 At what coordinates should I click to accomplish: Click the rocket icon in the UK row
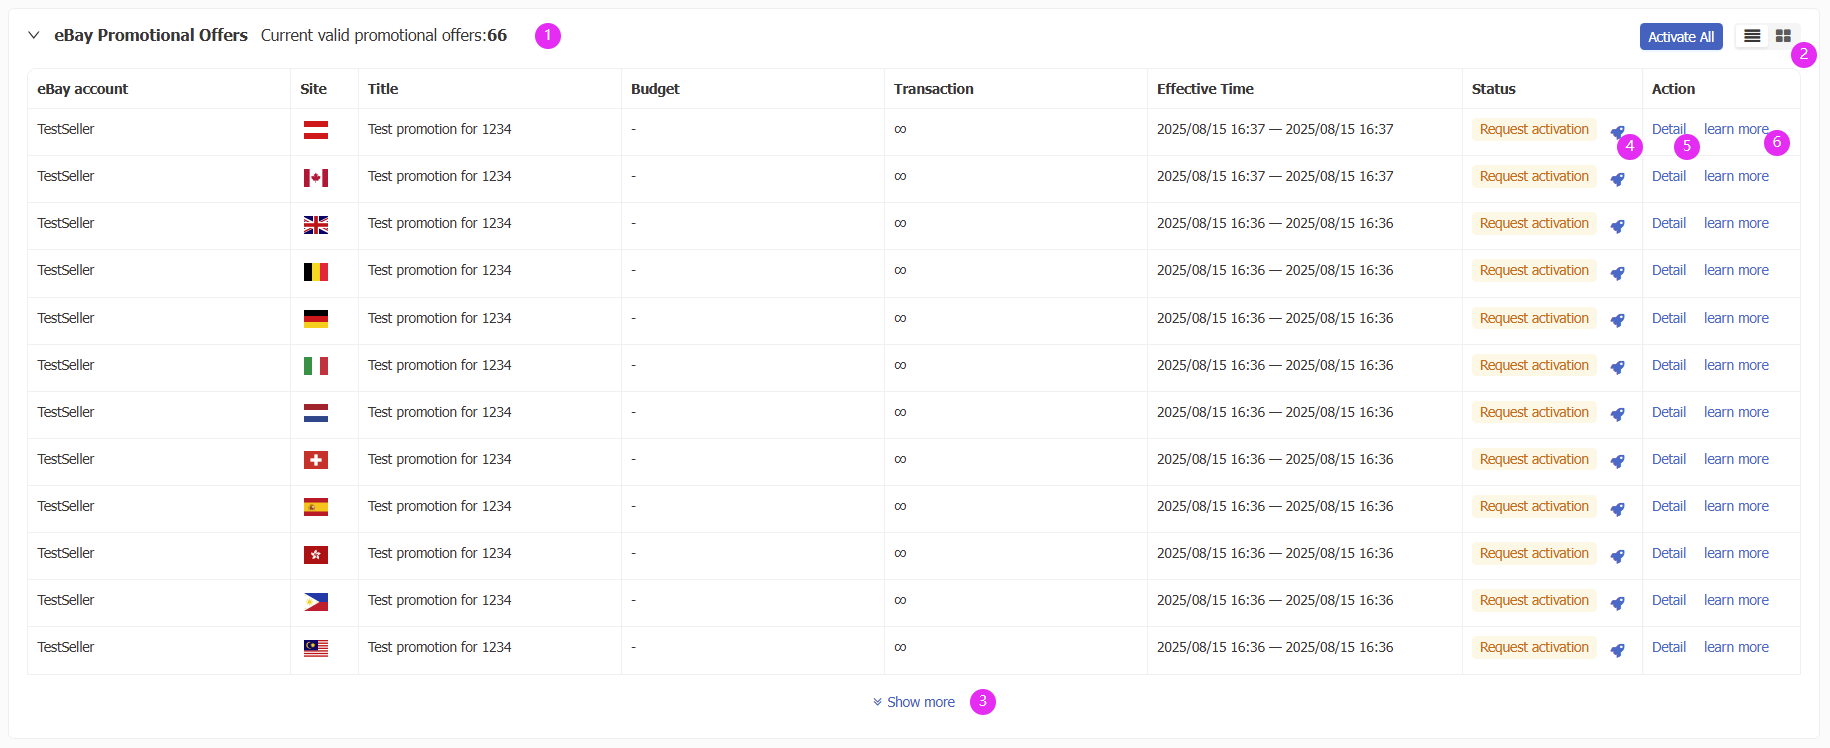[x=1617, y=226]
